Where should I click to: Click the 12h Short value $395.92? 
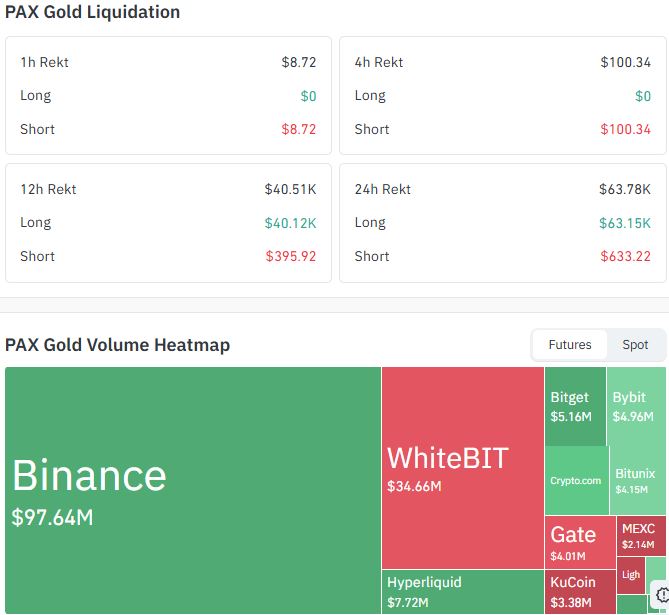tap(291, 256)
